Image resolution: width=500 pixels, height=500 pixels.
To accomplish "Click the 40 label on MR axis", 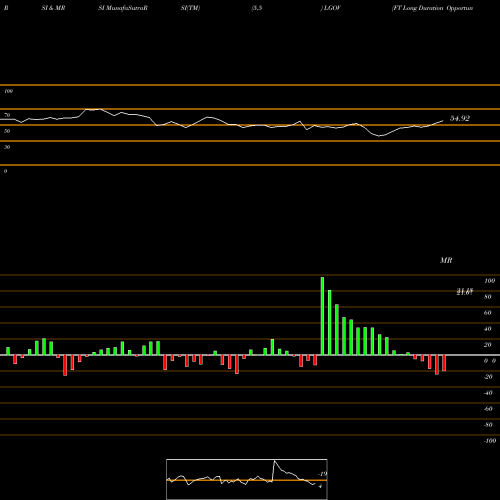I will coord(488,329).
